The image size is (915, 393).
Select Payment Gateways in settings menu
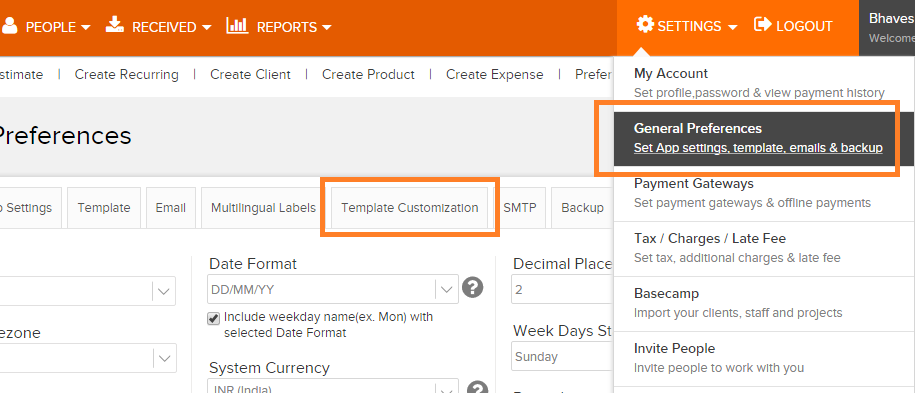[x=764, y=193]
